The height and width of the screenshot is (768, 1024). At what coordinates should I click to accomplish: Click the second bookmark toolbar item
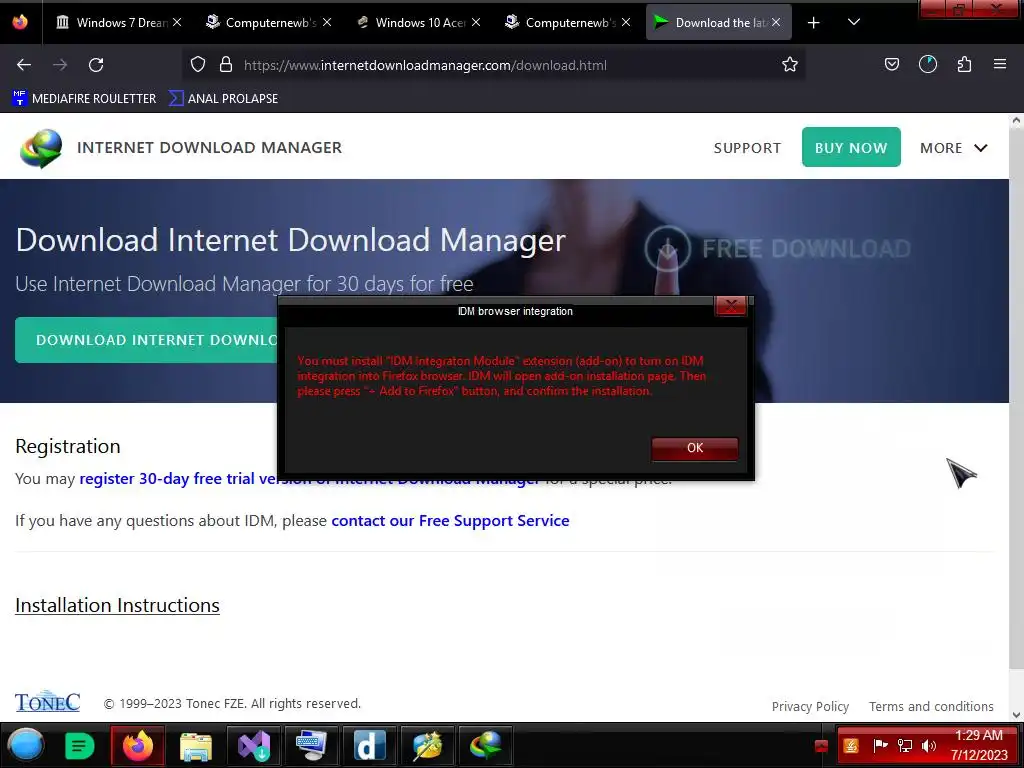point(223,99)
